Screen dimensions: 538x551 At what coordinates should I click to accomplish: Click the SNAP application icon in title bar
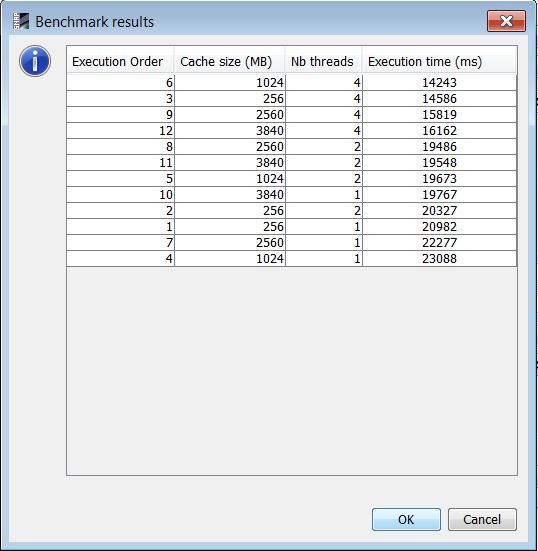(21, 21)
